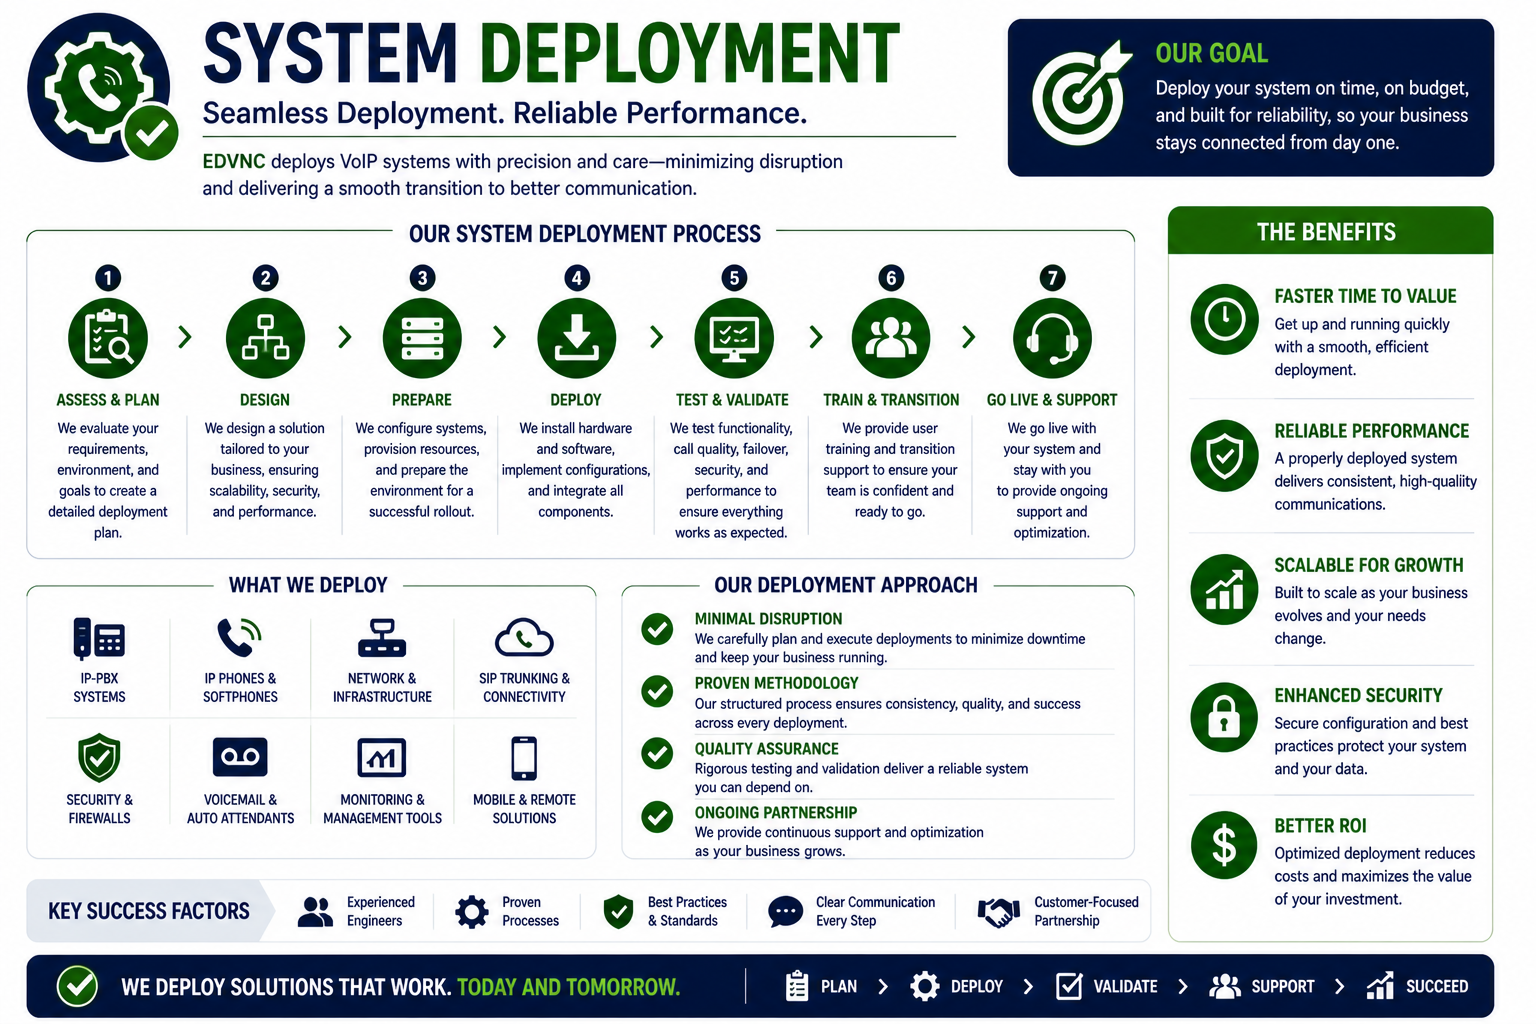Click the dollar sign icon next to Better ROI
This screenshot has width=1536, height=1024.
[x=1224, y=846]
